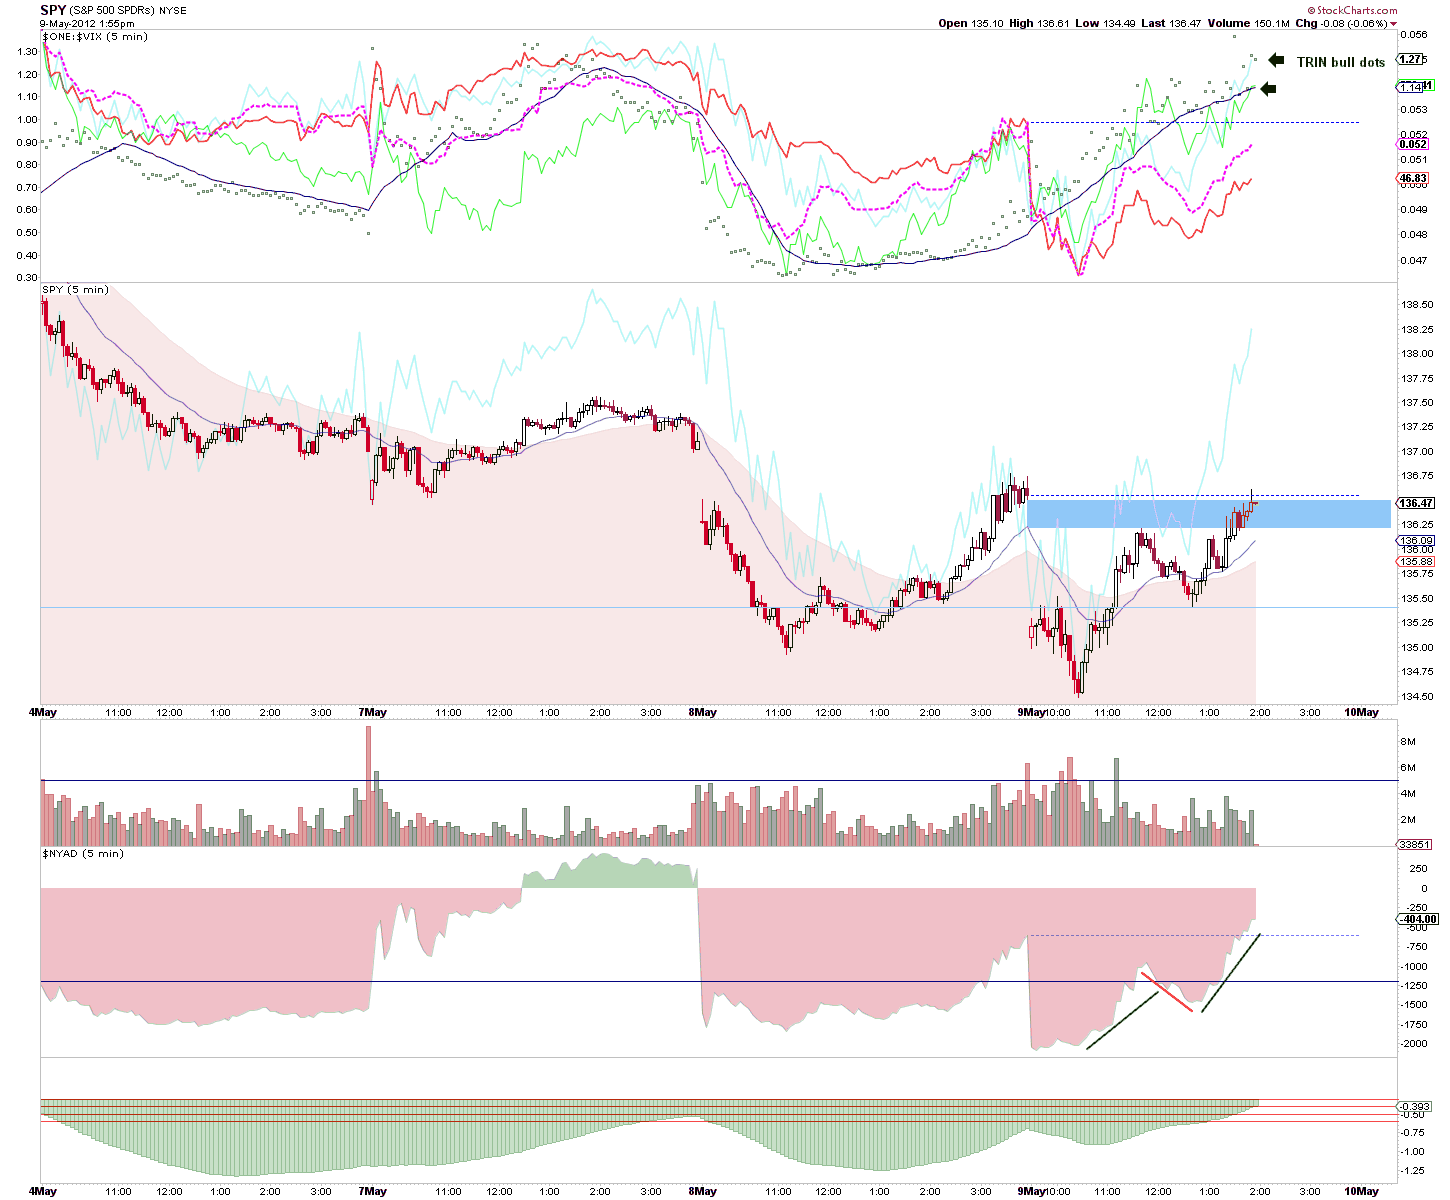Select the "(S&P 500 SPDRs)" fund name
This screenshot has width=1450, height=1200.
(x=112, y=11)
